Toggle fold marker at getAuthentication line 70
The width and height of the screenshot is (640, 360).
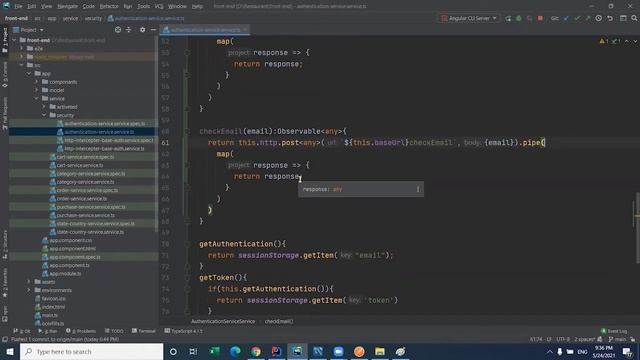coord(187,244)
